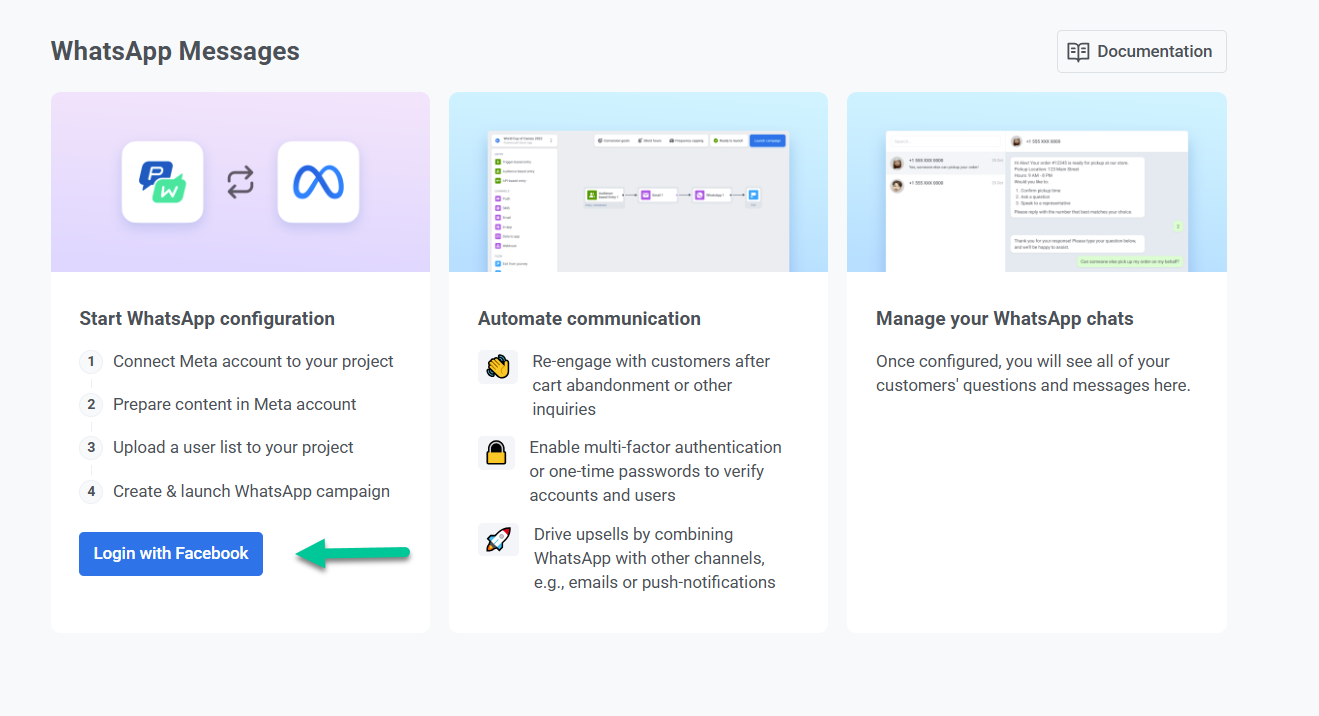This screenshot has width=1319, height=716.
Task: Select step 2 Prepare content in Meta
Action: [x=234, y=404]
